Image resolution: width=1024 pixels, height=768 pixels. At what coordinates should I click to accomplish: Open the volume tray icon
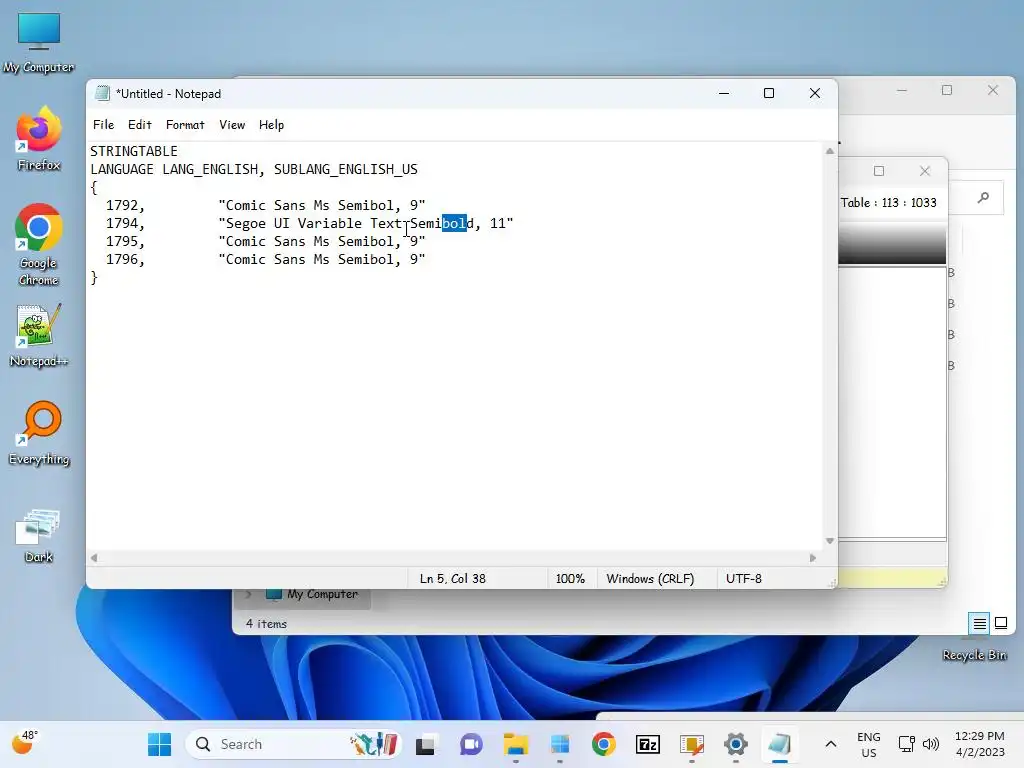931,744
